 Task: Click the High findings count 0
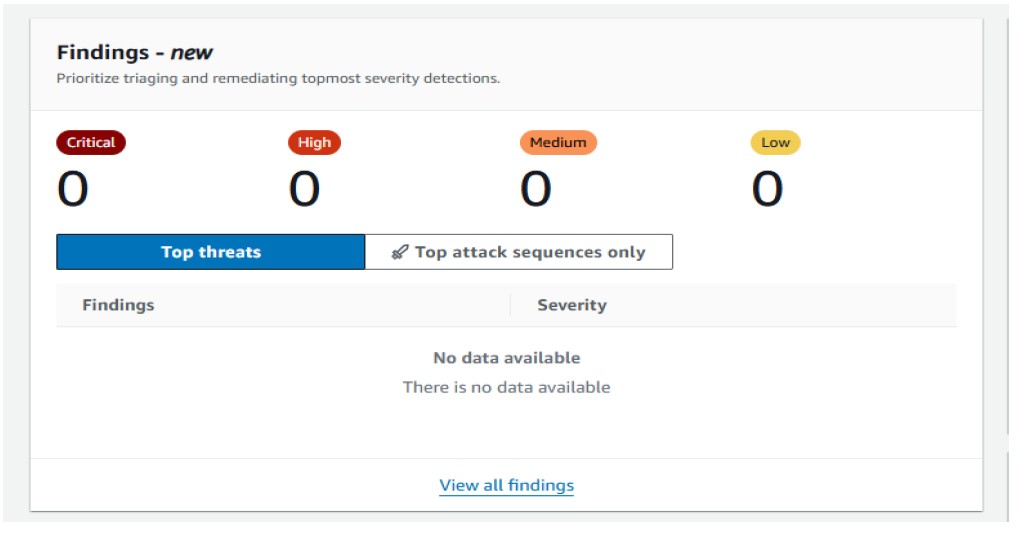304,189
